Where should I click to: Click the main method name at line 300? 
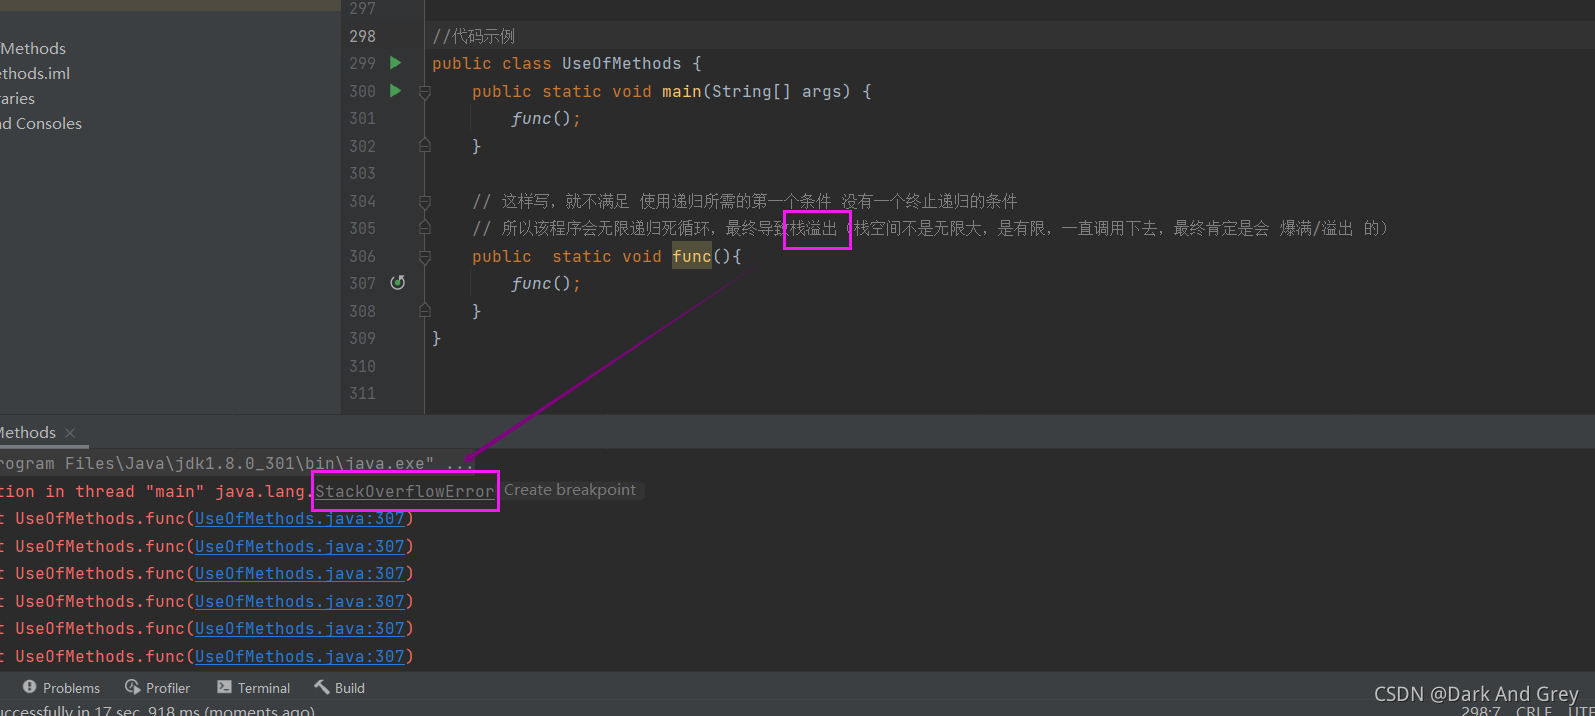click(x=682, y=92)
